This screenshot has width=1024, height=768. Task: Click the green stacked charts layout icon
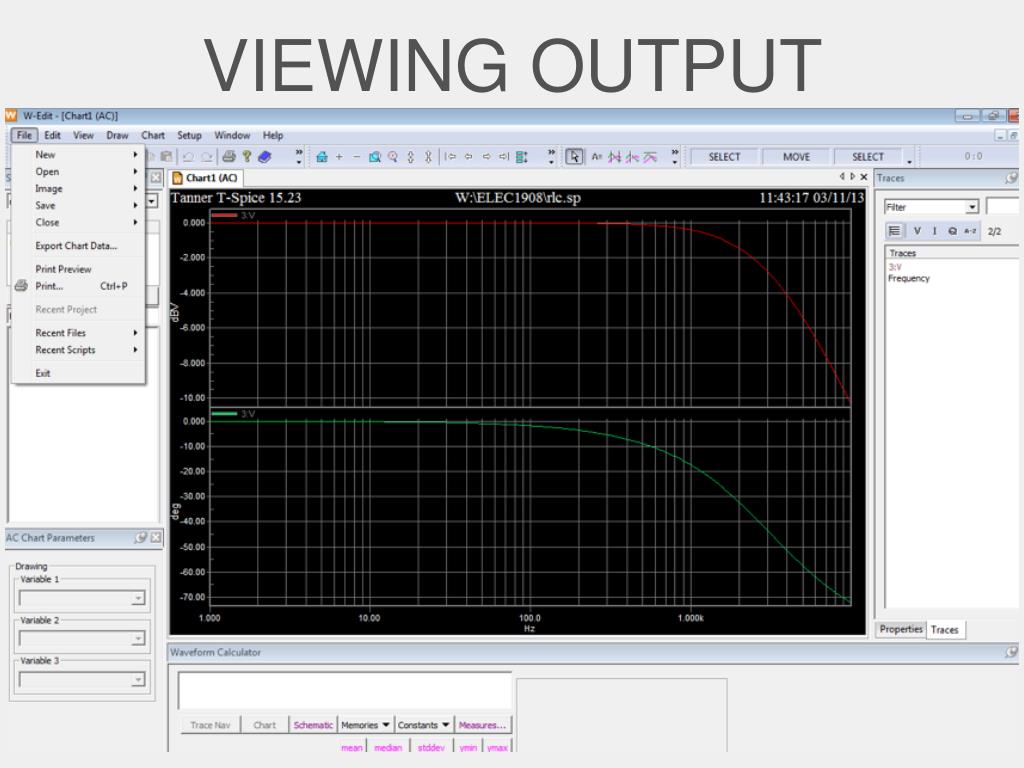522,157
